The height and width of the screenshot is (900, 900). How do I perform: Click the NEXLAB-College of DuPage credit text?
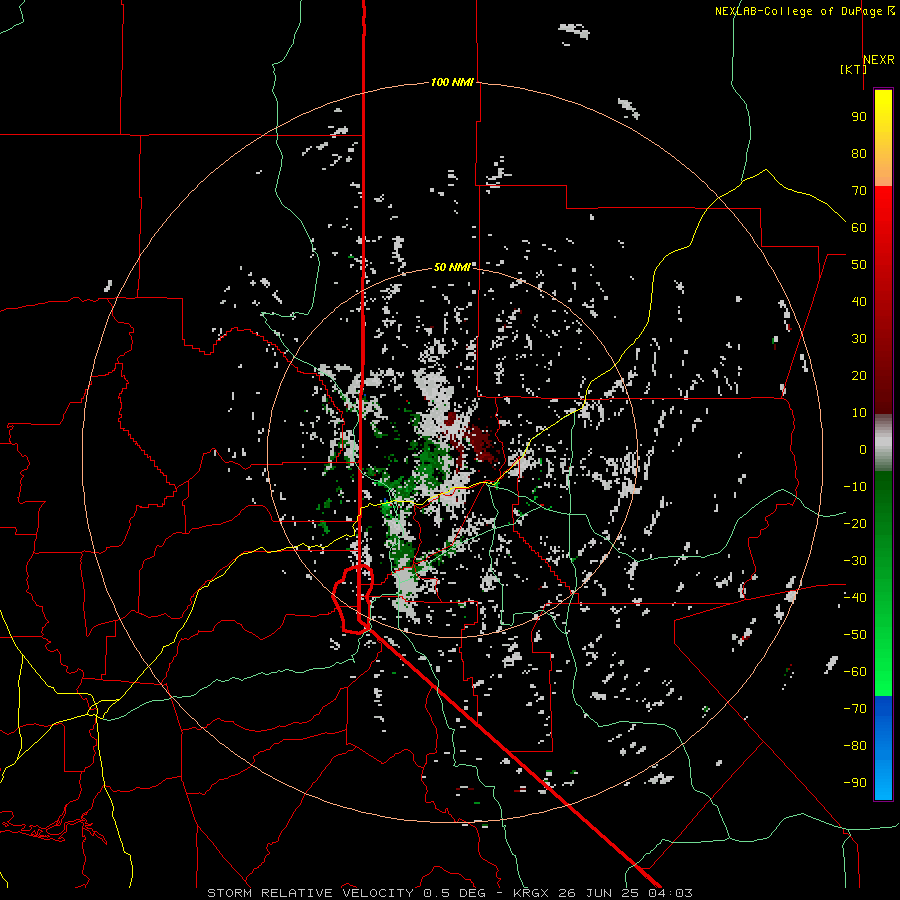point(798,11)
